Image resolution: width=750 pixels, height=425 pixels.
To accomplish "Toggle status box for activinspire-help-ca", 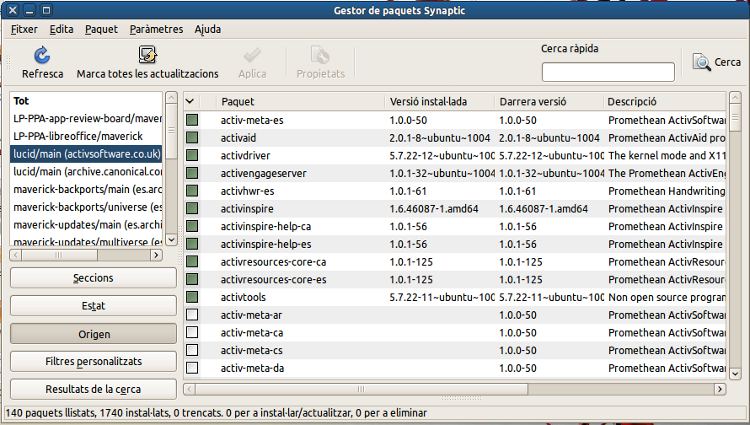I will pyautogui.click(x=192, y=226).
